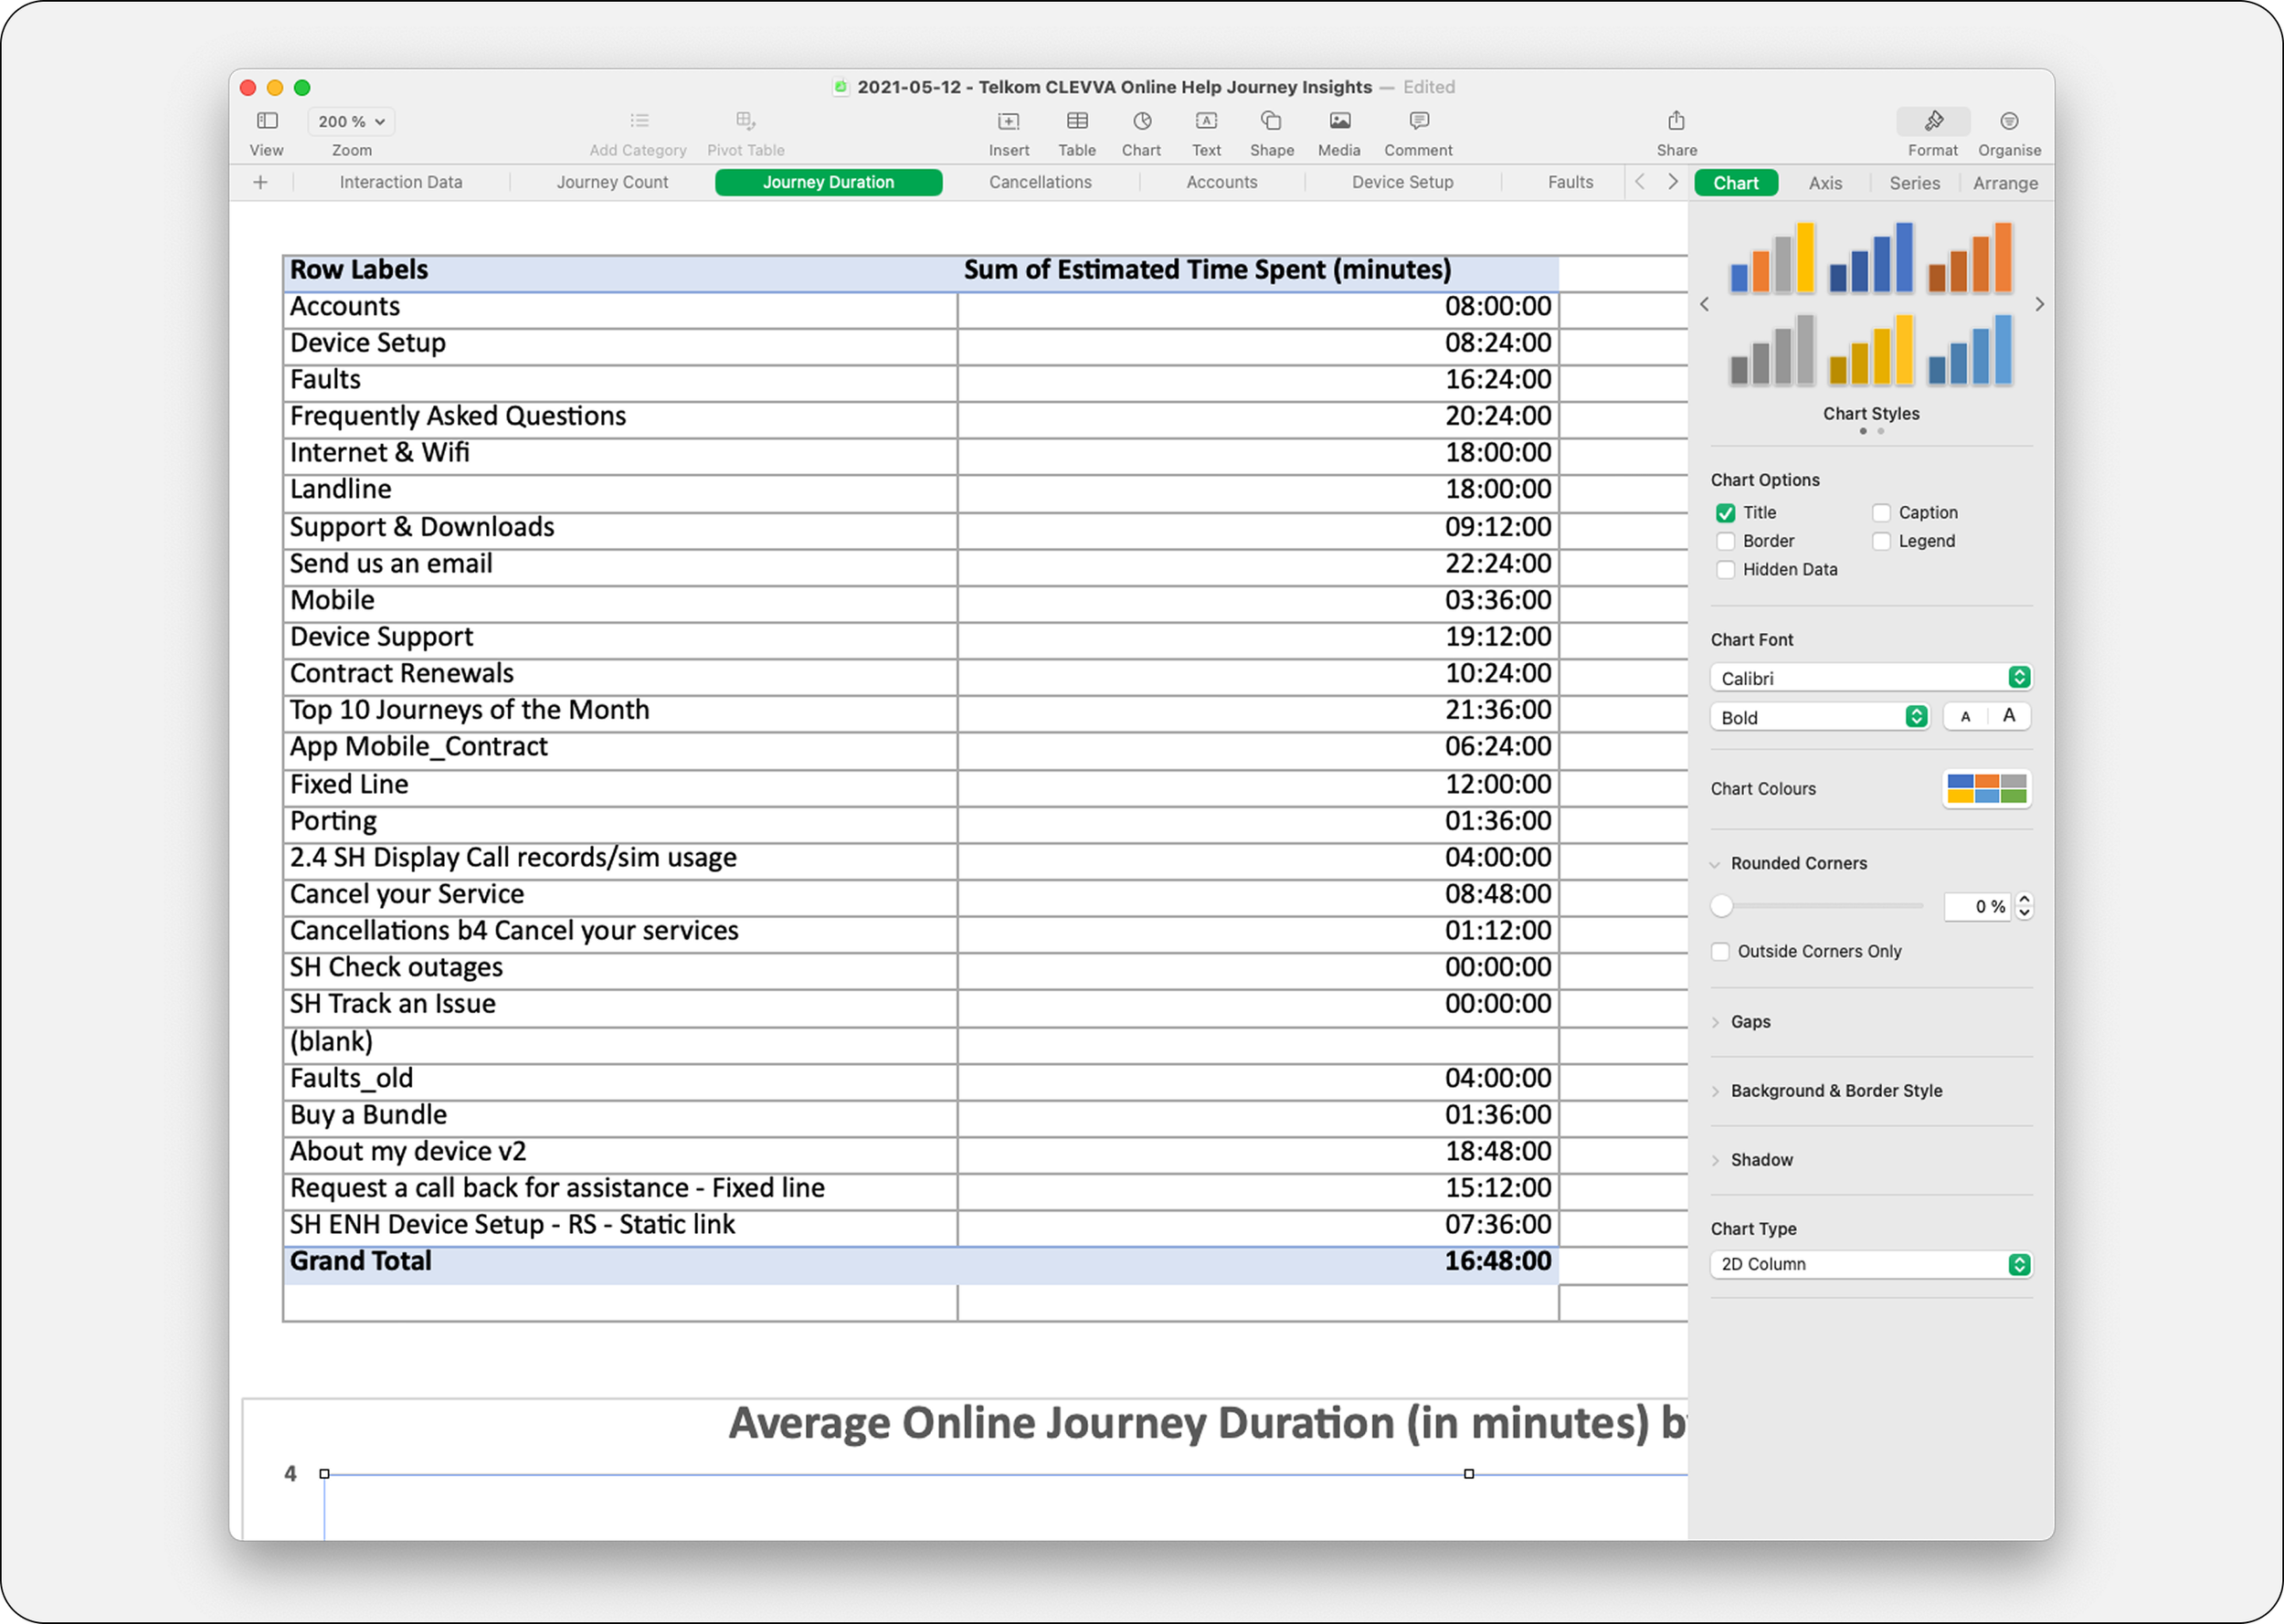Enable Outside Corners Only checkbox

(1720, 951)
